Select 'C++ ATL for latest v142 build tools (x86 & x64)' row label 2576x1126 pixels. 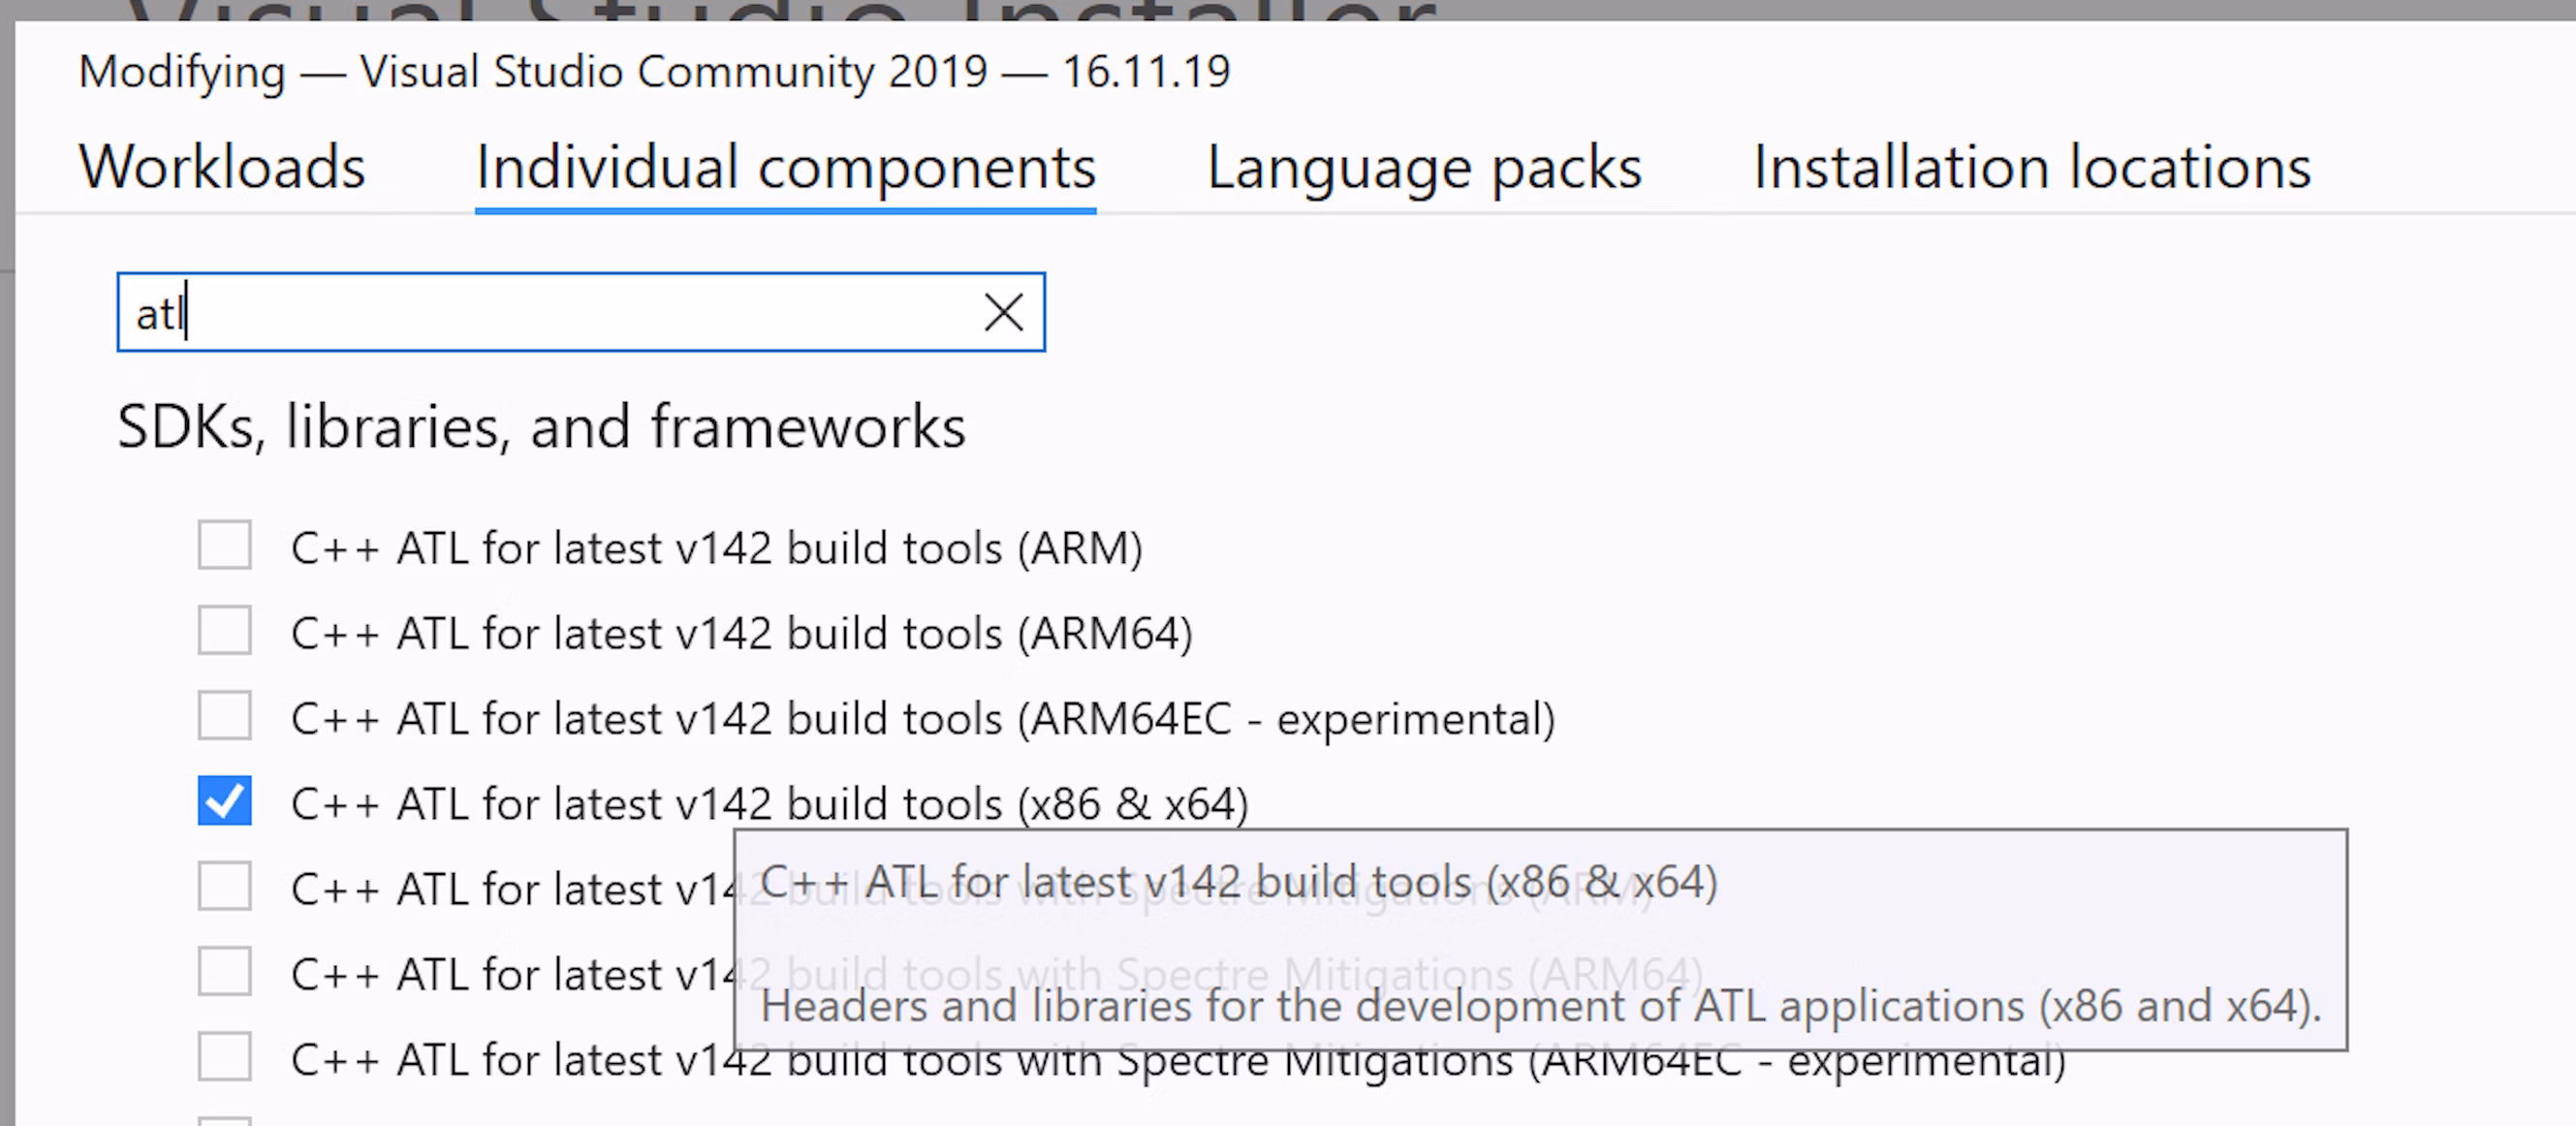click(x=769, y=803)
